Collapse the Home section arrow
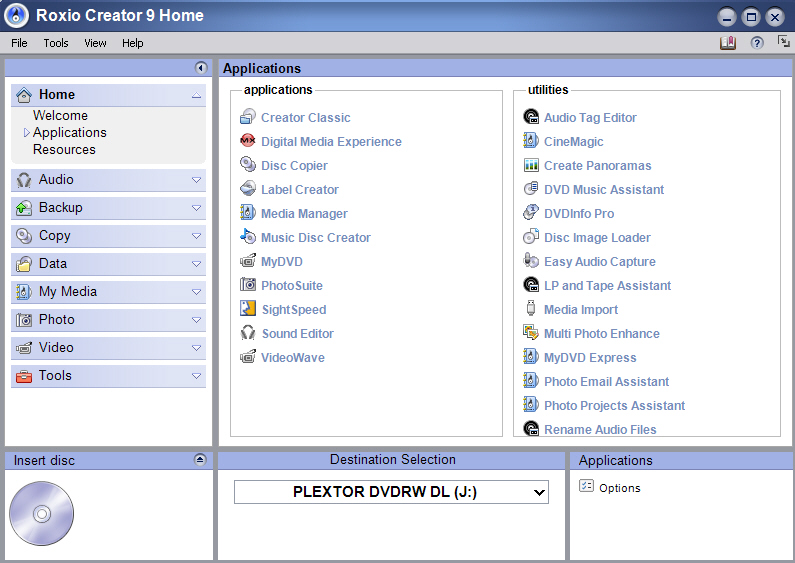Viewport: 795px width, 563px height. 196,95
